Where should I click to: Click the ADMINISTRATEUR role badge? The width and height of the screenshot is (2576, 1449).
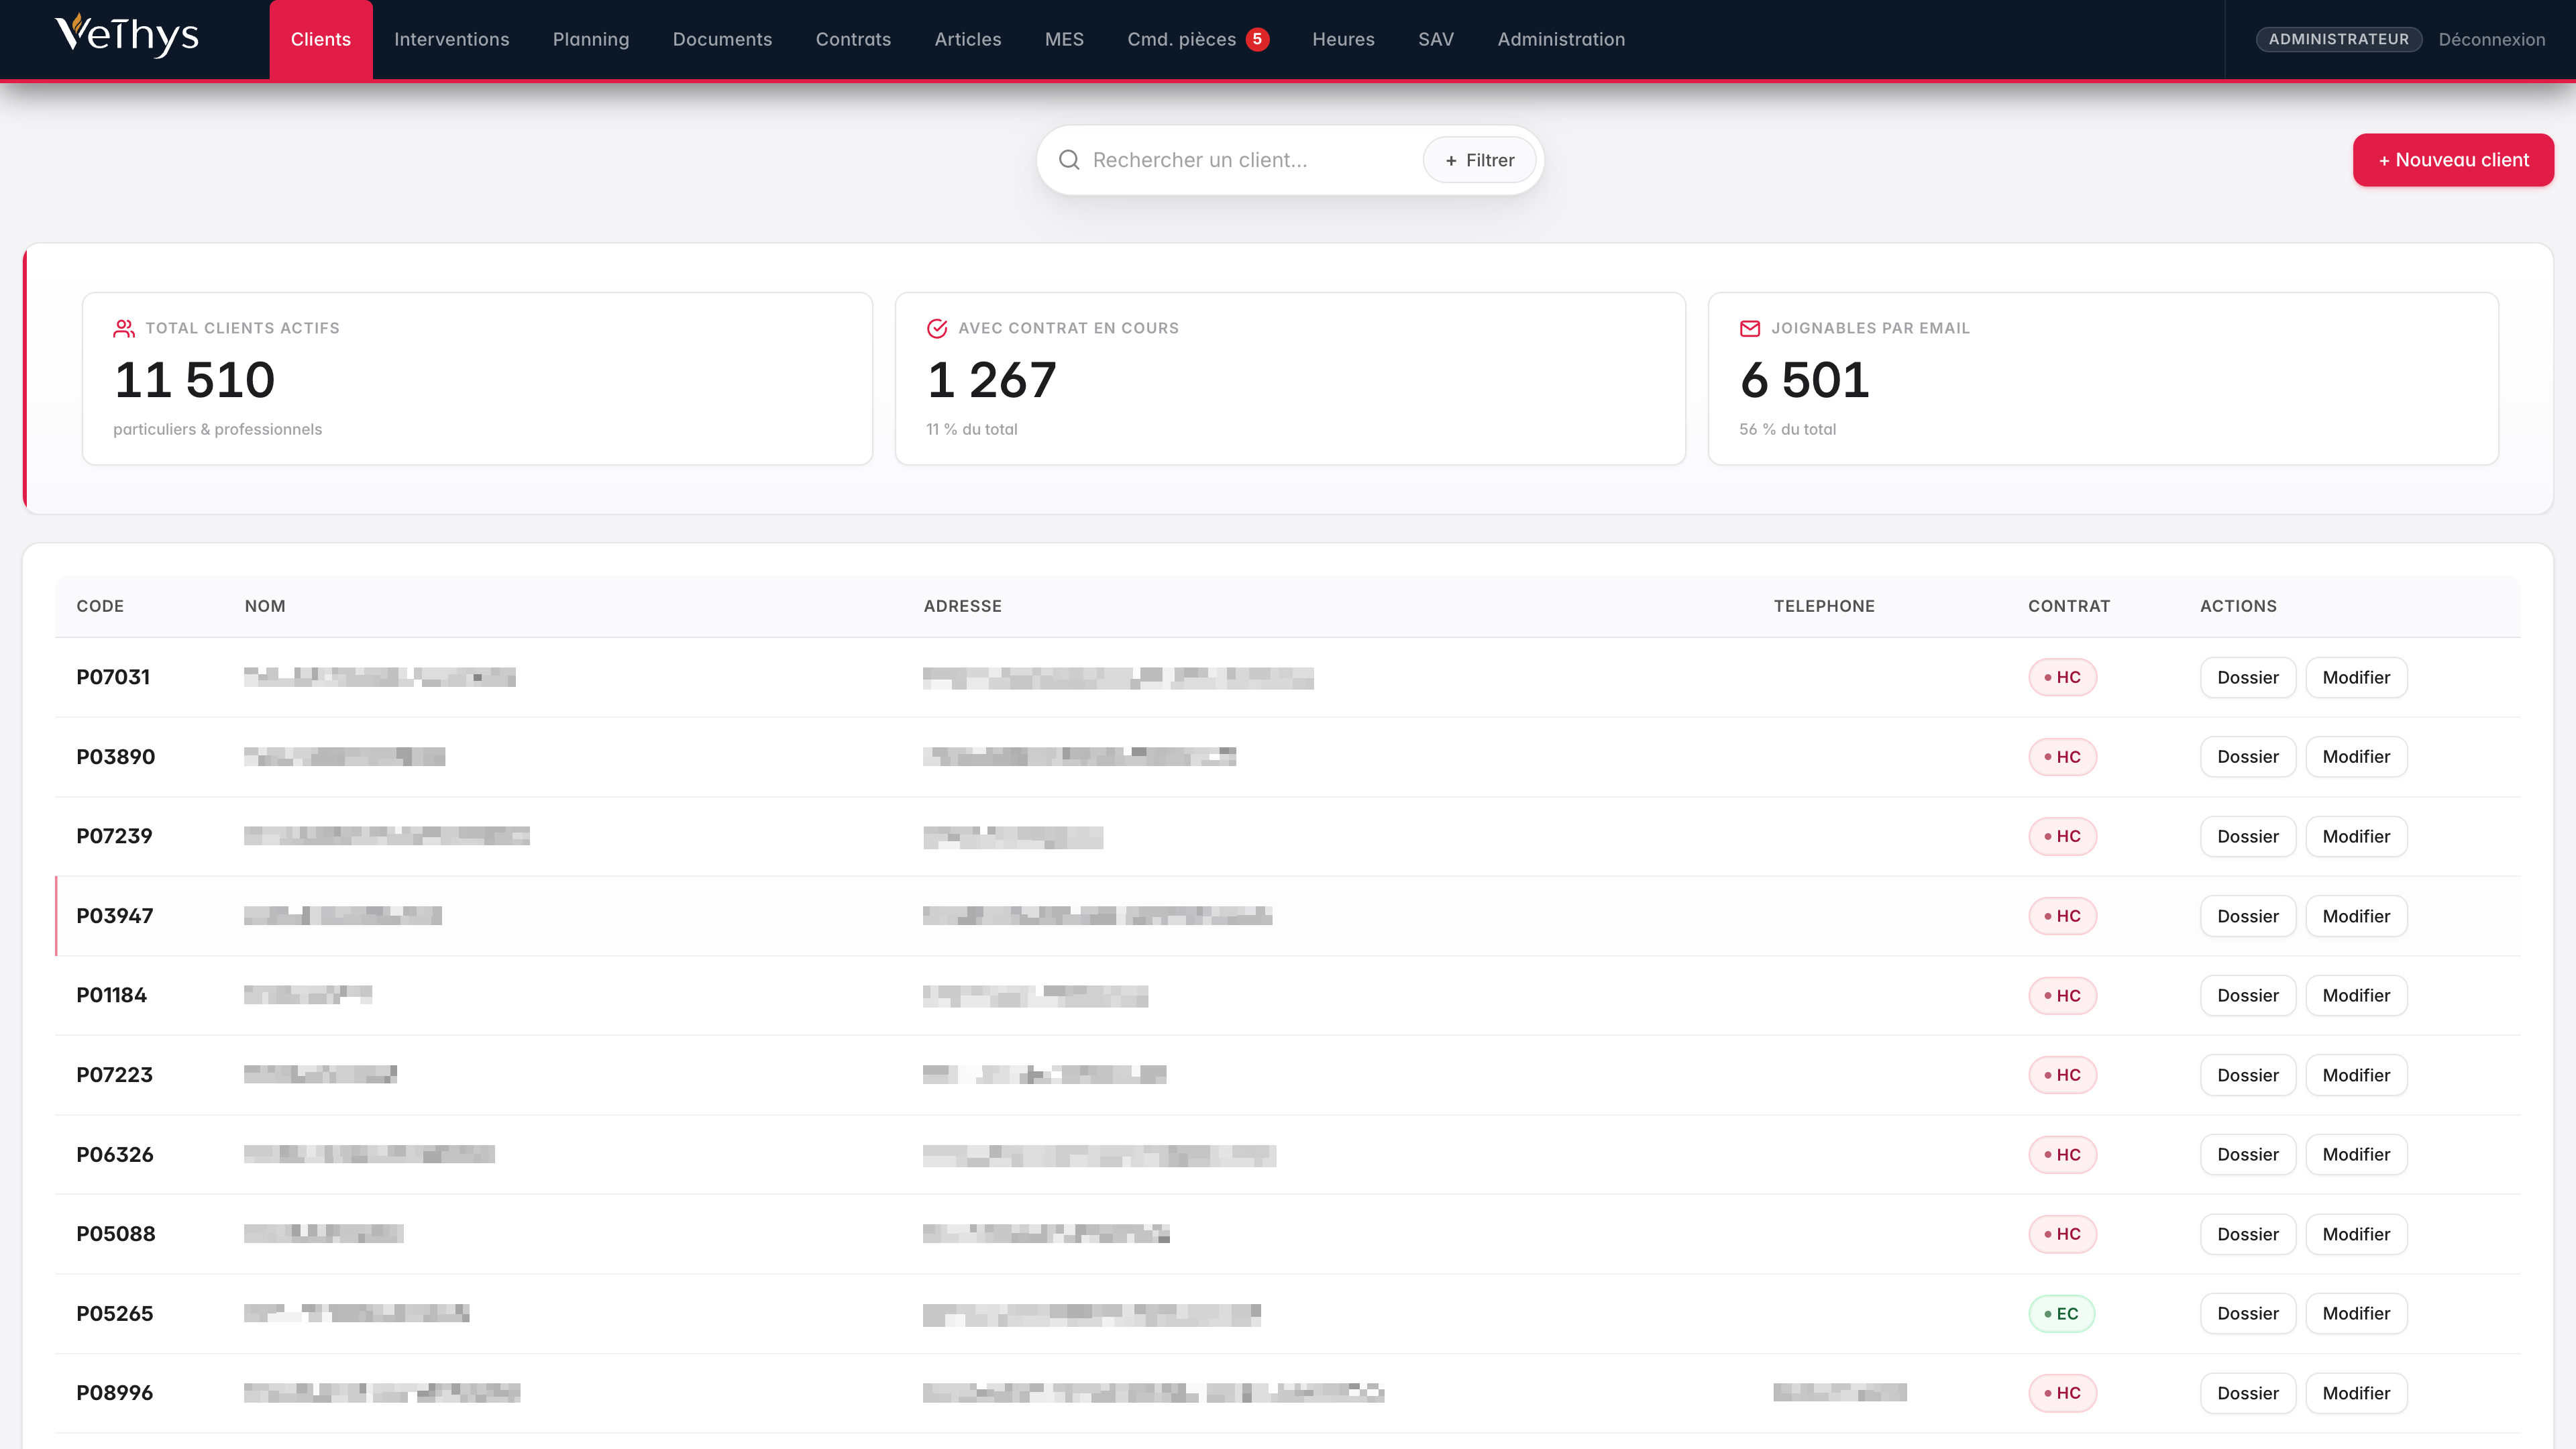coord(2338,39)
